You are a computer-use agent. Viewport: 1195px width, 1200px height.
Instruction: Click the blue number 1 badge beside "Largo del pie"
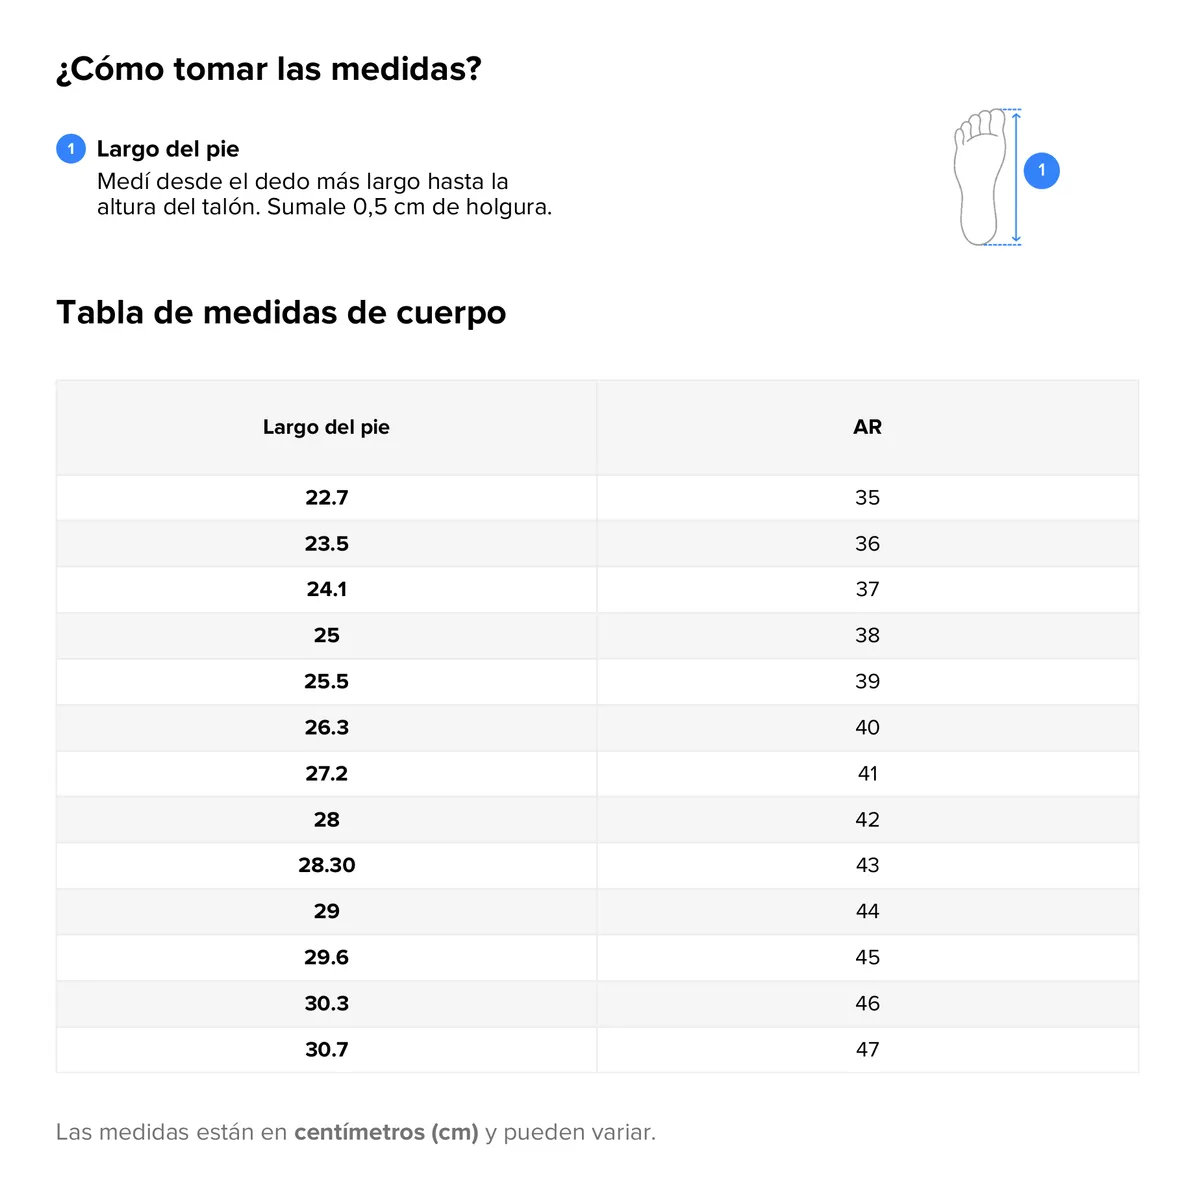coord(70,149)
